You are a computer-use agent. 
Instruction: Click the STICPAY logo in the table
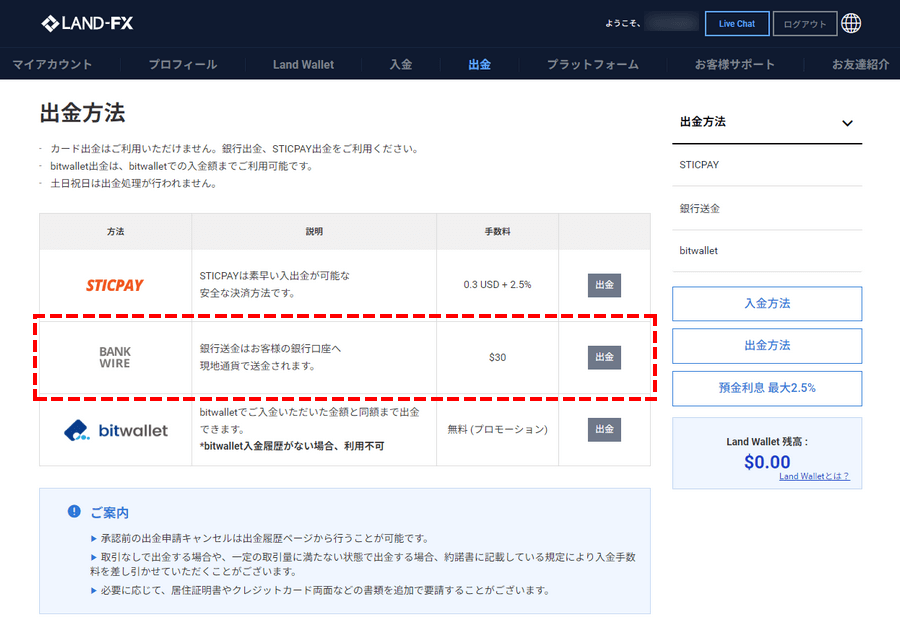pos(115,285)
